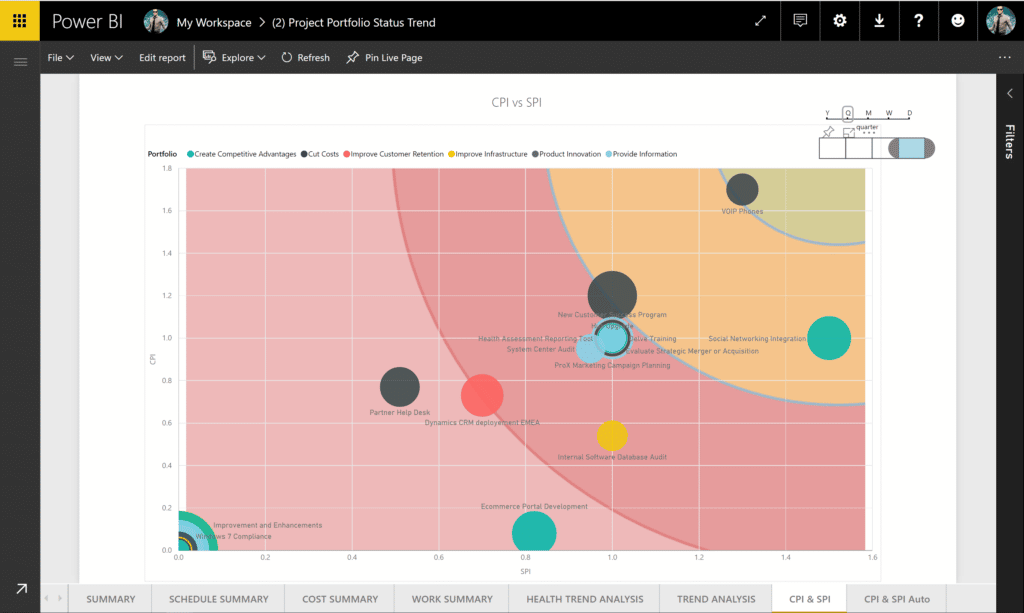
Task: Click the user avatar beside My Workspace
Action: point(156,22)
